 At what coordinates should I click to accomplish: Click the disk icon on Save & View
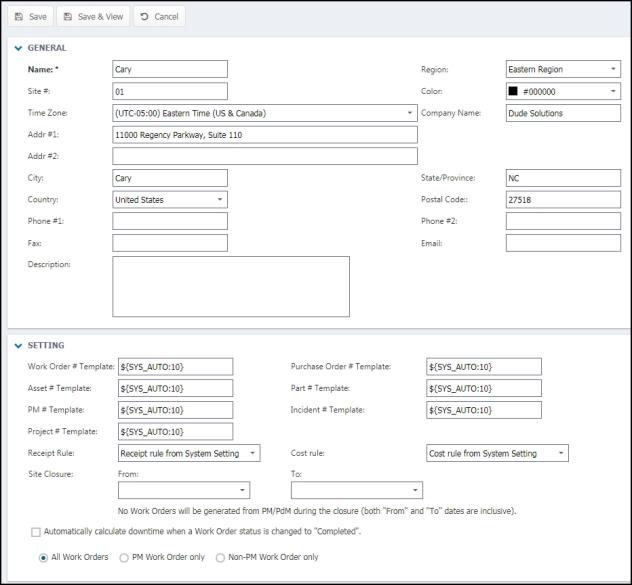click(68, 17)
